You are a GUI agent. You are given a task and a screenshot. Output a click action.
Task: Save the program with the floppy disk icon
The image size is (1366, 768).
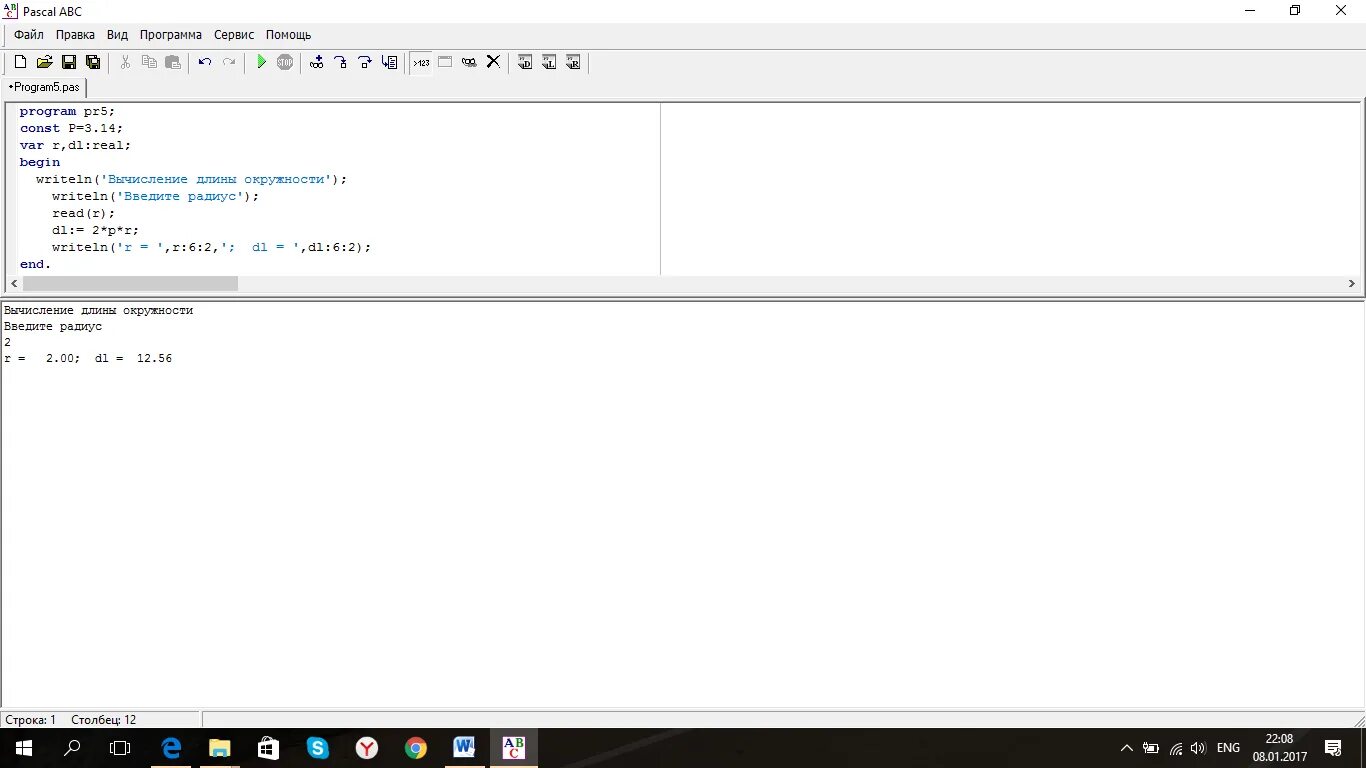tap(69, 62)
